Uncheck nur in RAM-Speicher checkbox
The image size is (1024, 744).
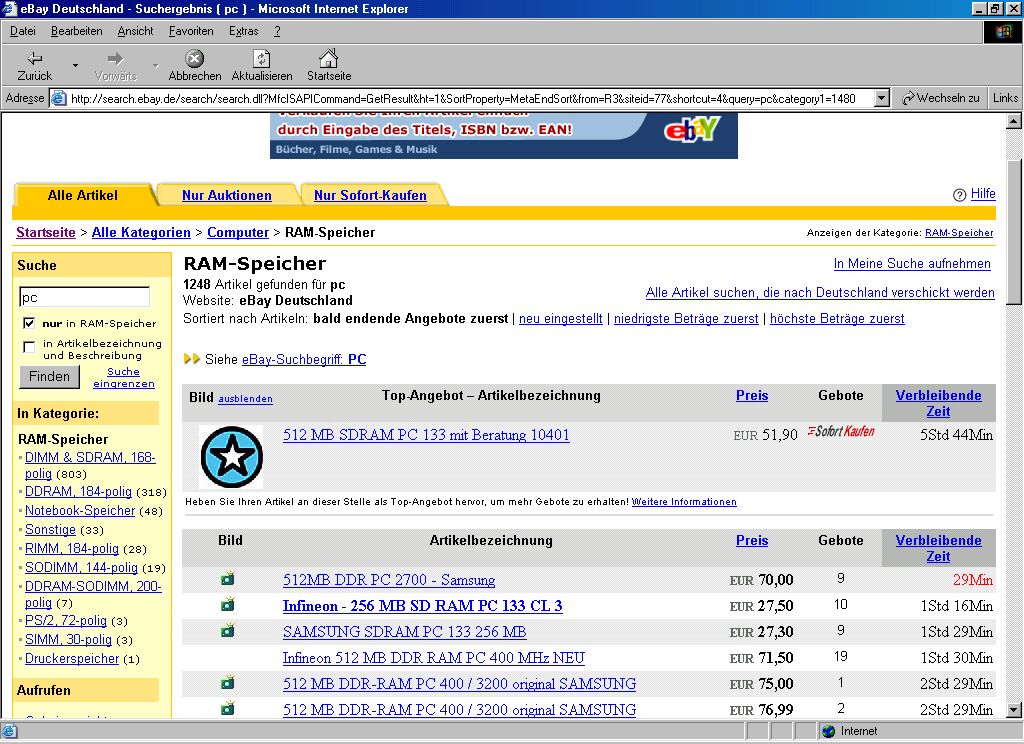[29, 323]
